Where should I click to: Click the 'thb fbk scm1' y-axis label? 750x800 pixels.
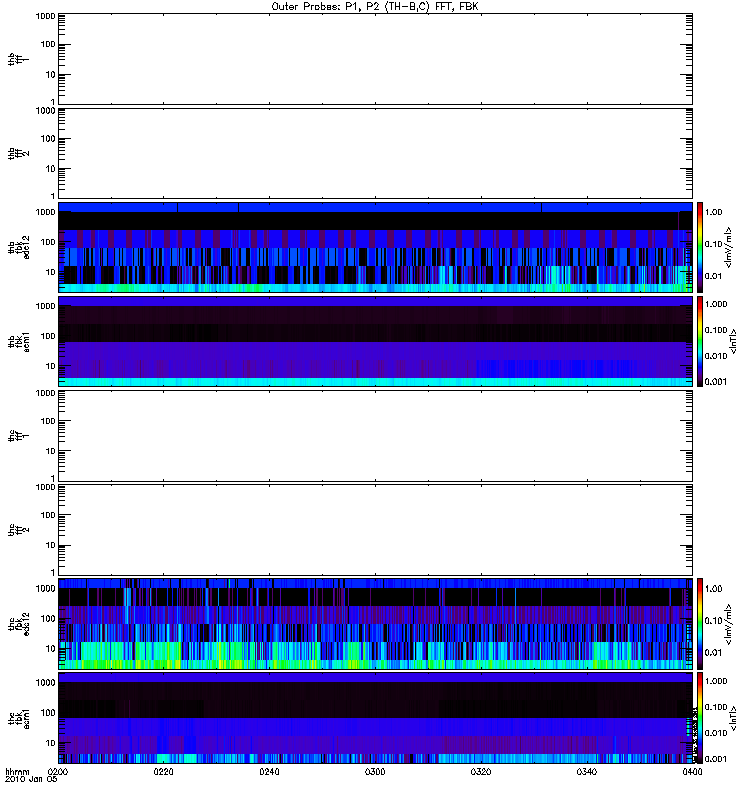pos(18,341)
